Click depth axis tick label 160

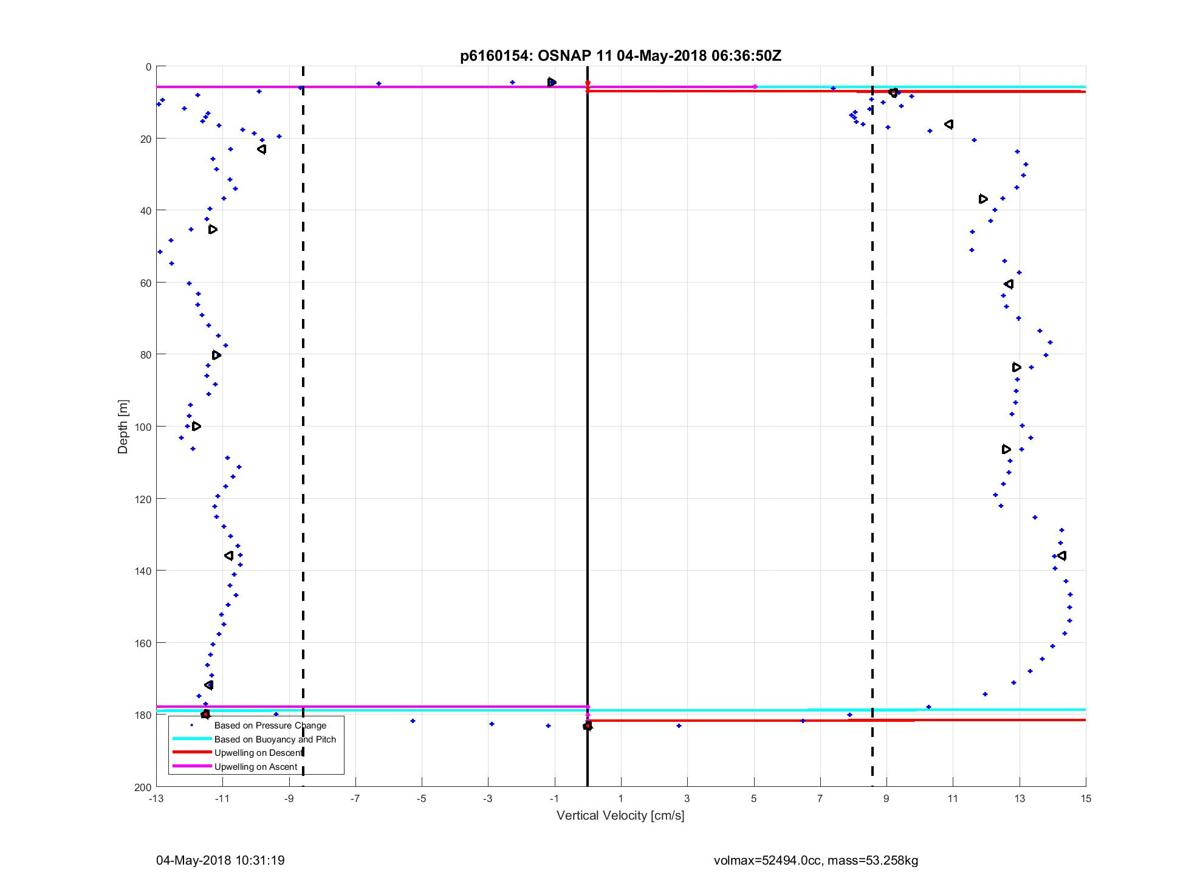point(142,643)
